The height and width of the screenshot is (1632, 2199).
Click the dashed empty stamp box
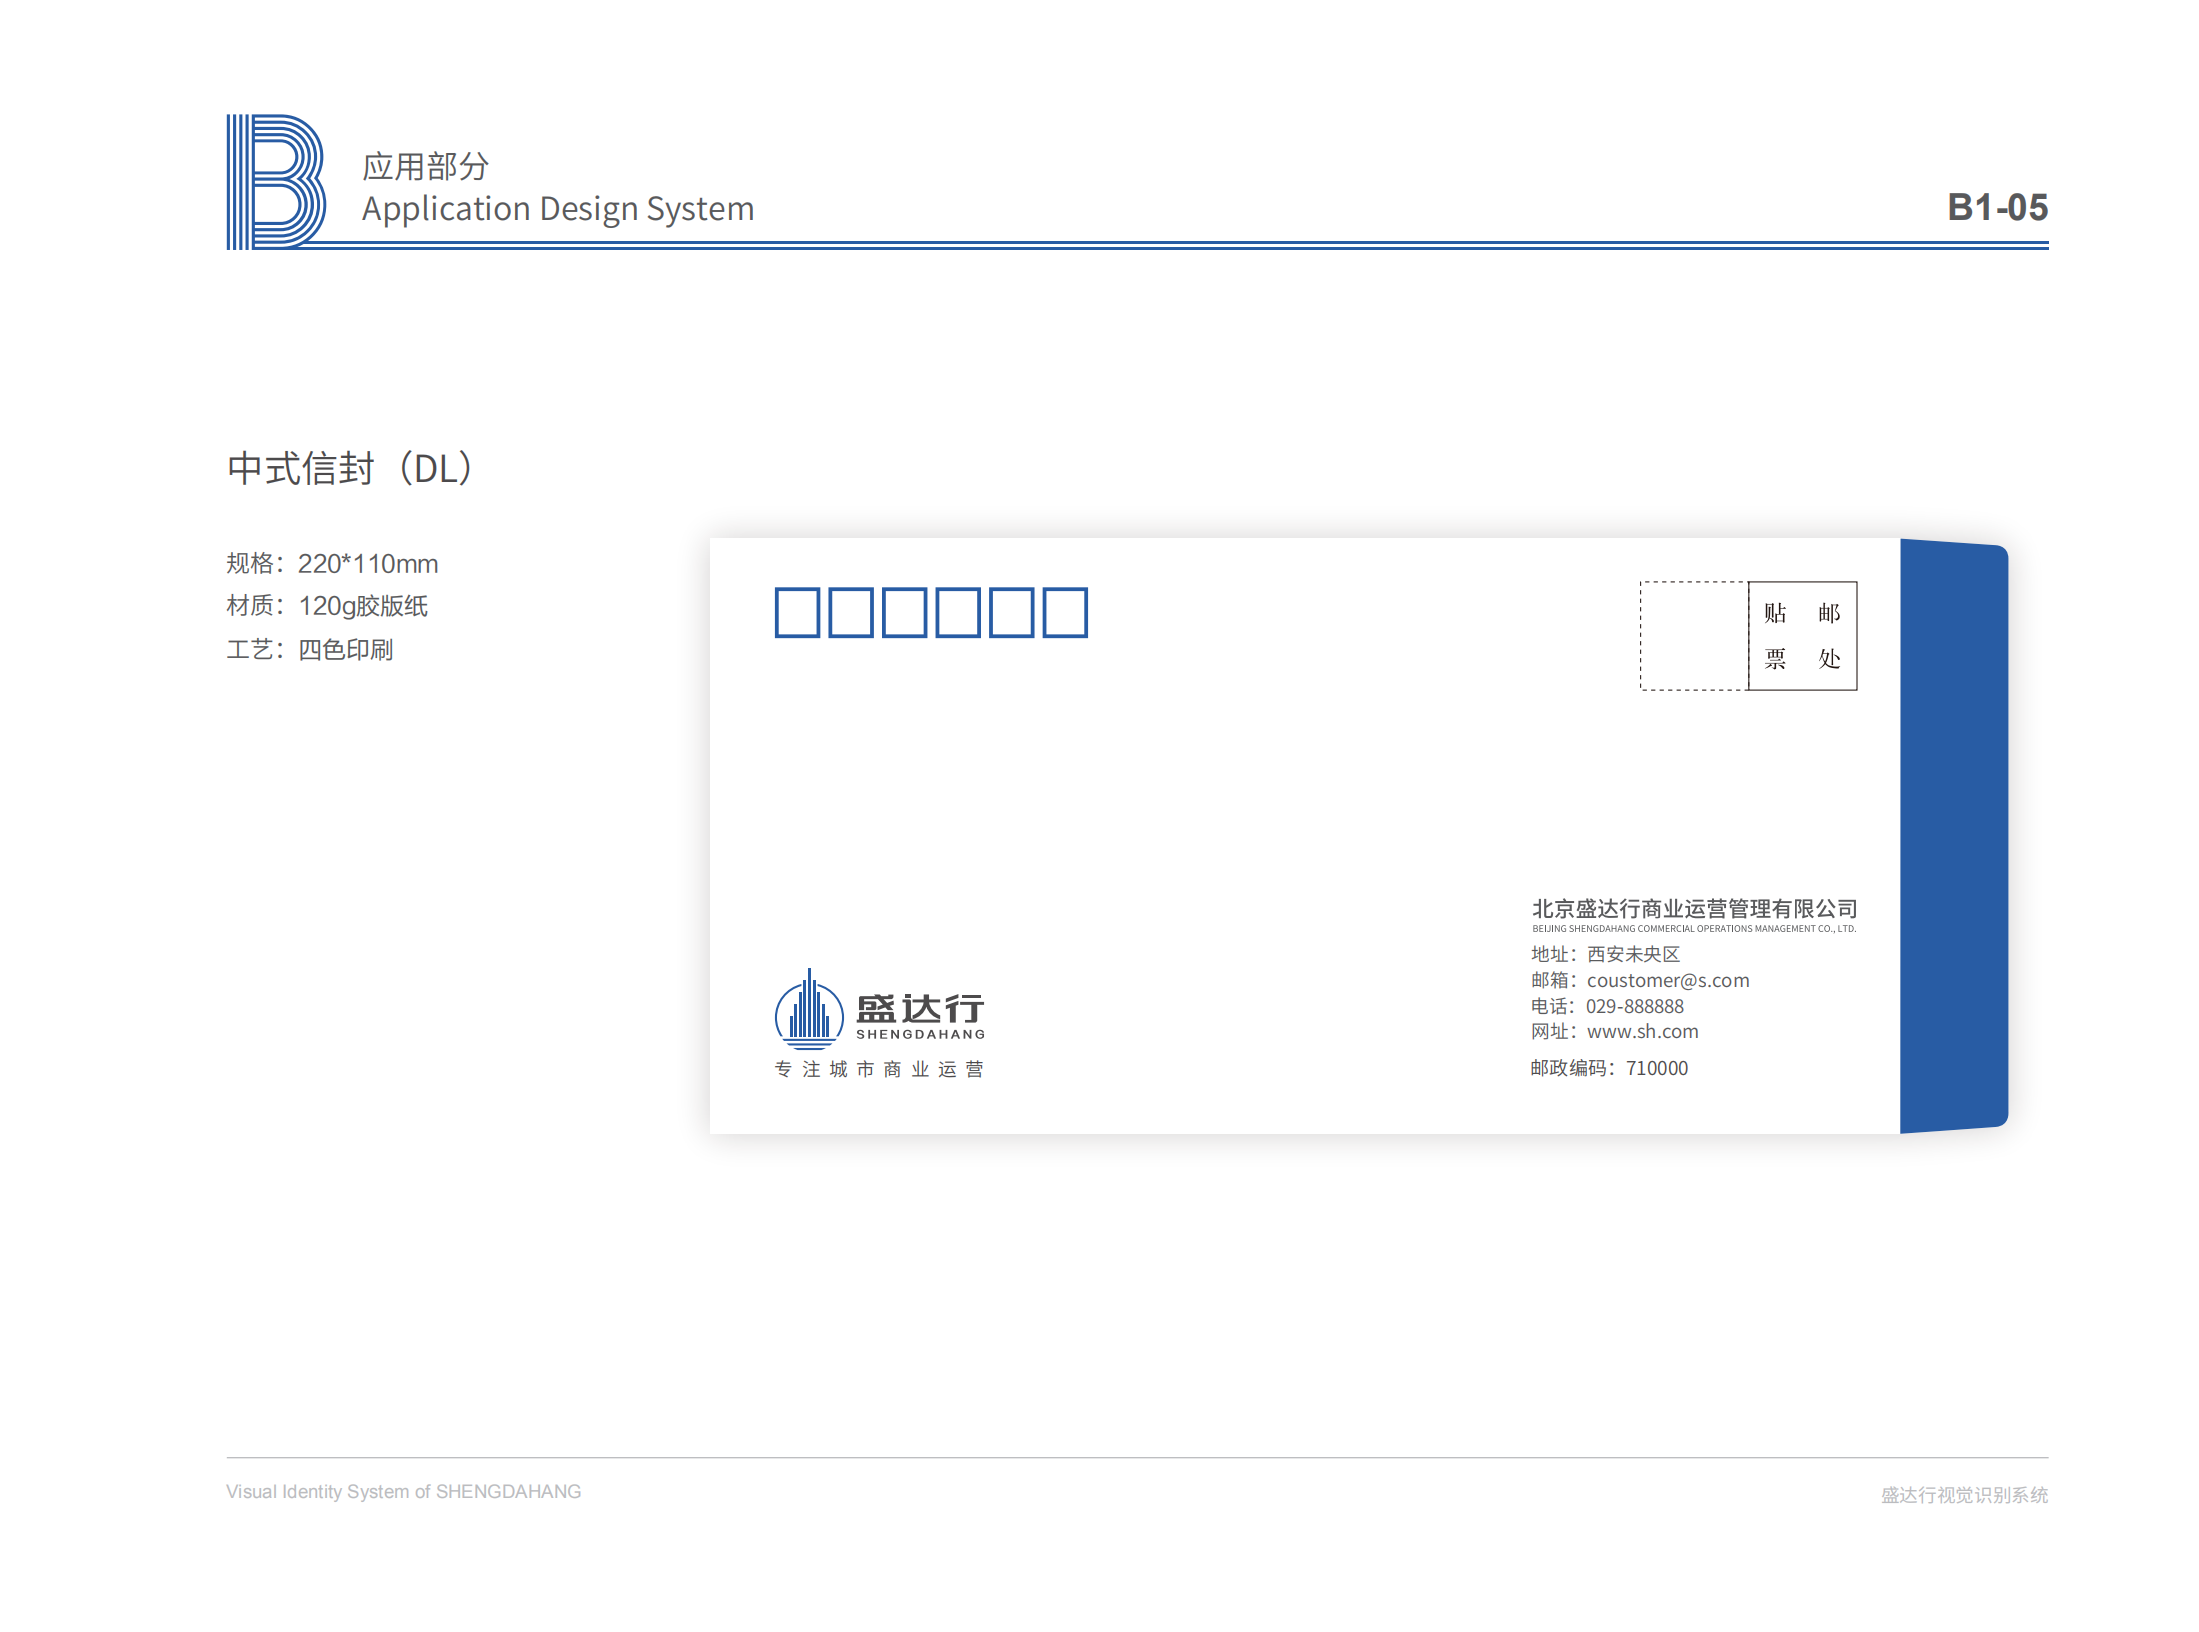pos(1693,636)
